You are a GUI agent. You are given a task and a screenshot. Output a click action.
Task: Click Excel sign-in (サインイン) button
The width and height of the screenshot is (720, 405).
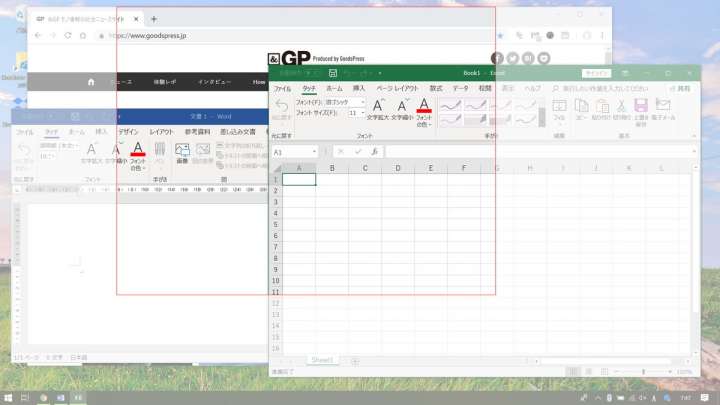(x=596, y=73)
